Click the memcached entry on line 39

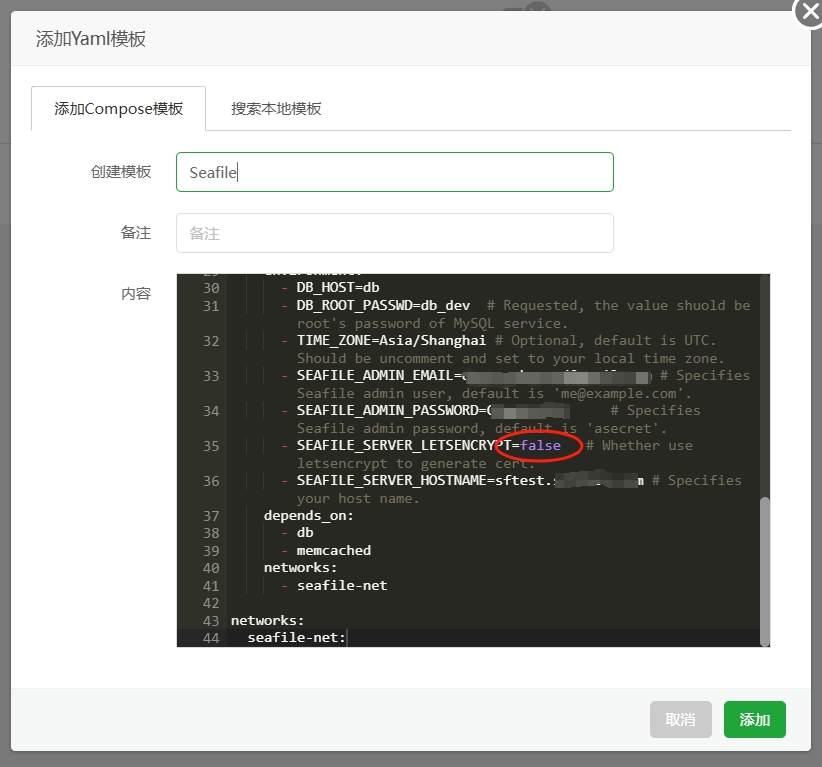pyautogui.click(x=334, y=550)
